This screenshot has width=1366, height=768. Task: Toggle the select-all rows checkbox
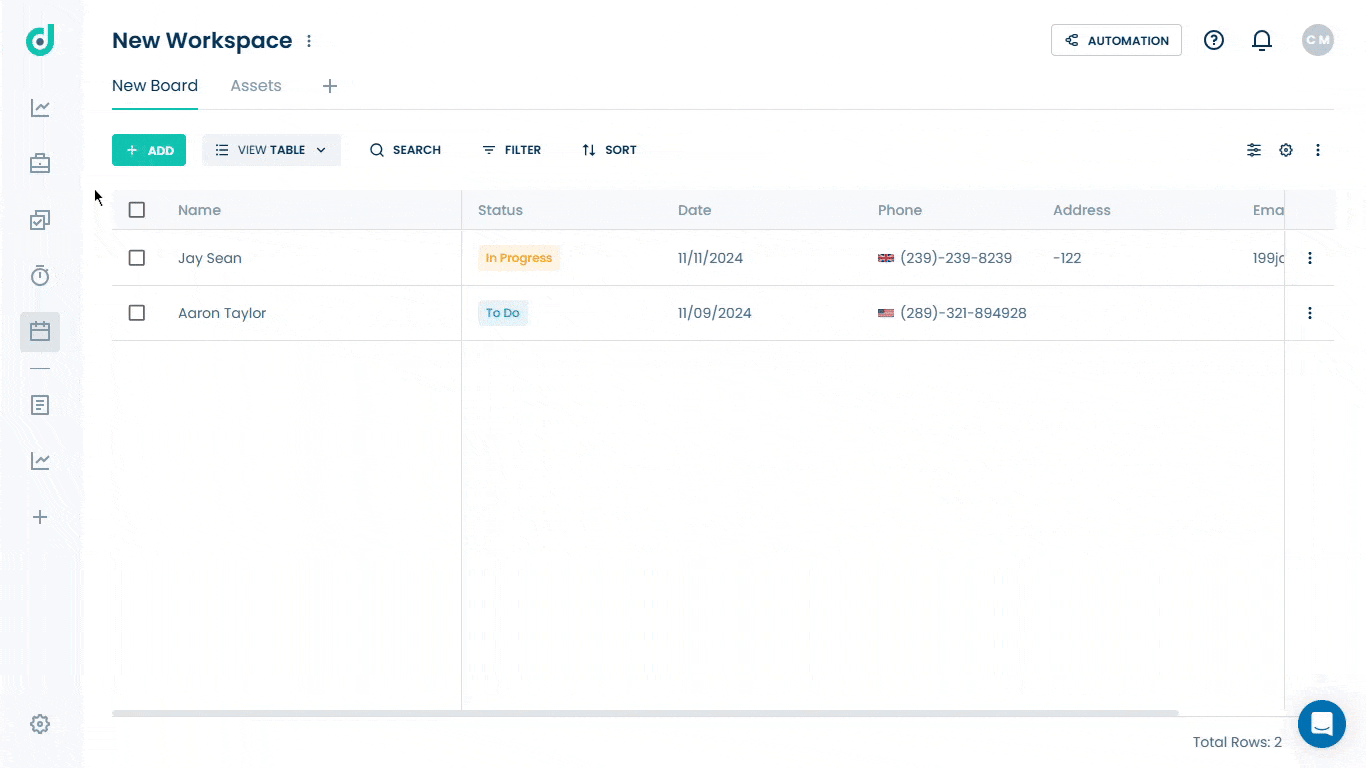click(x=137, y=210)
